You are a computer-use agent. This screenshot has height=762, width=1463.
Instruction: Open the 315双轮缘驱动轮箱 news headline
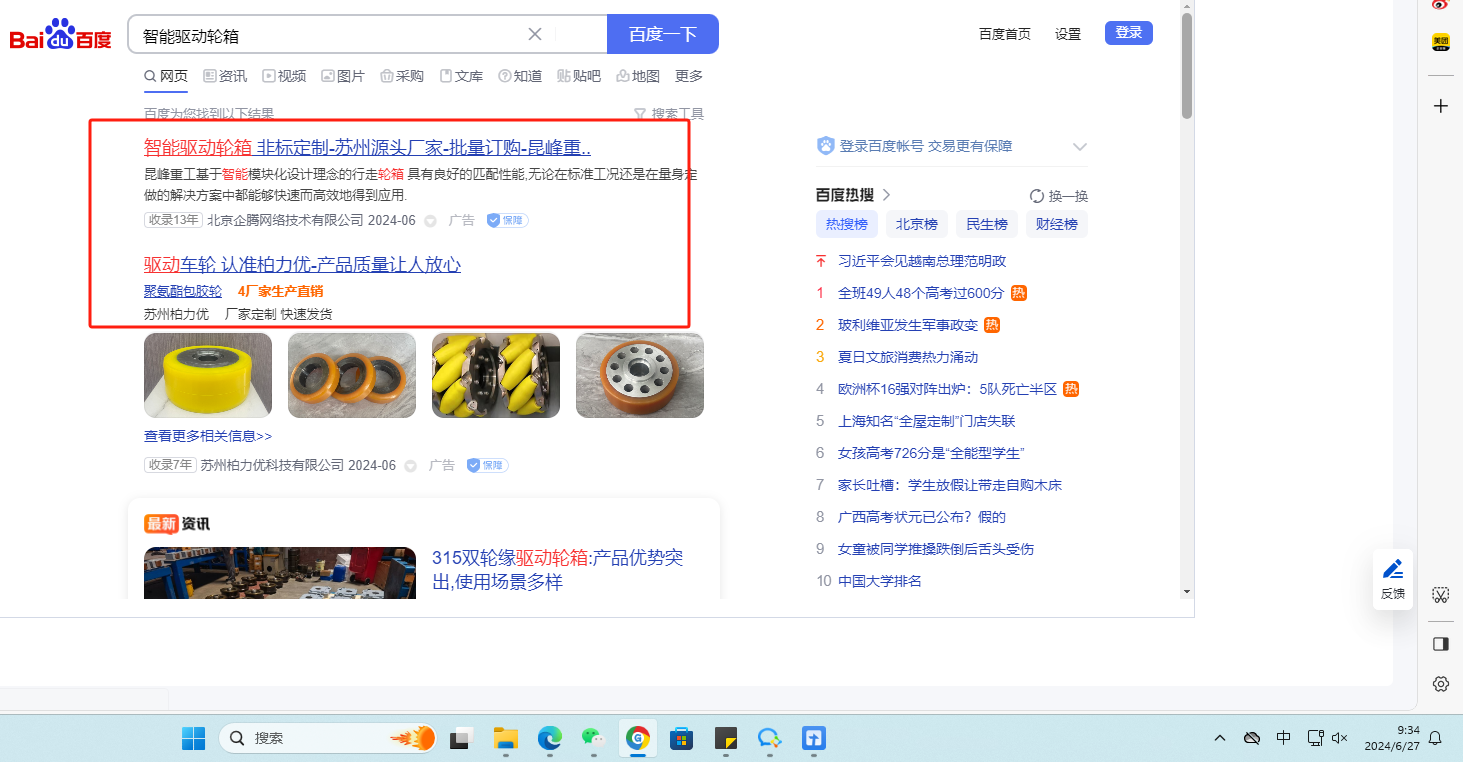[x=558, y=569]
